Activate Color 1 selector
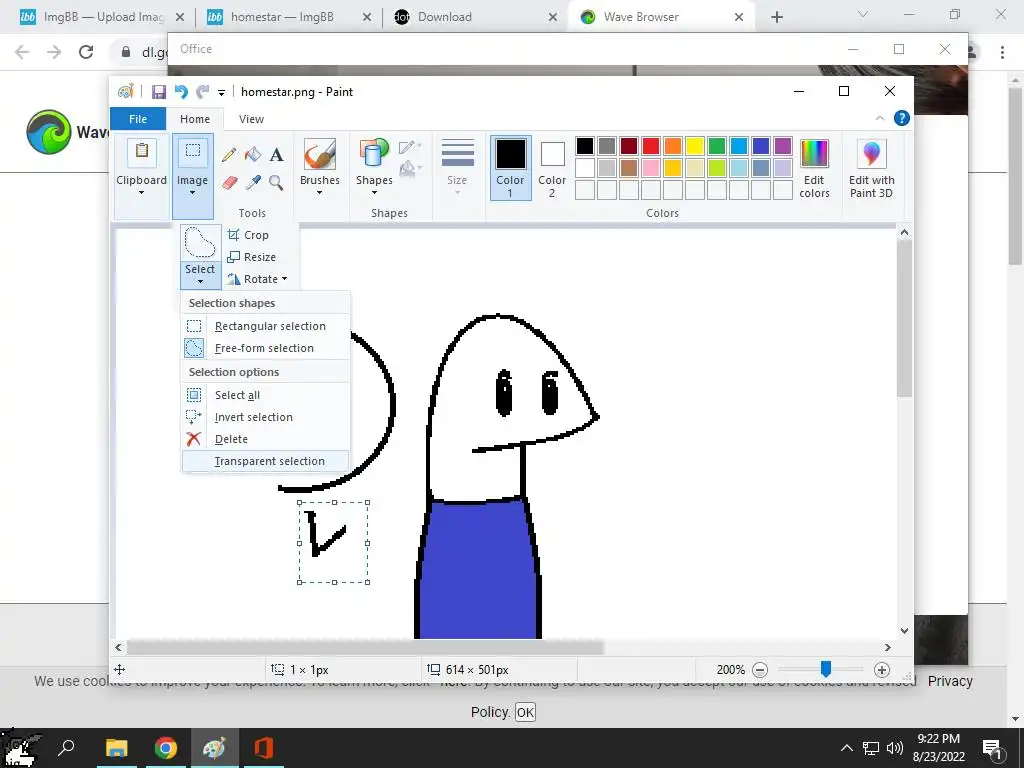 click(510, 168)
